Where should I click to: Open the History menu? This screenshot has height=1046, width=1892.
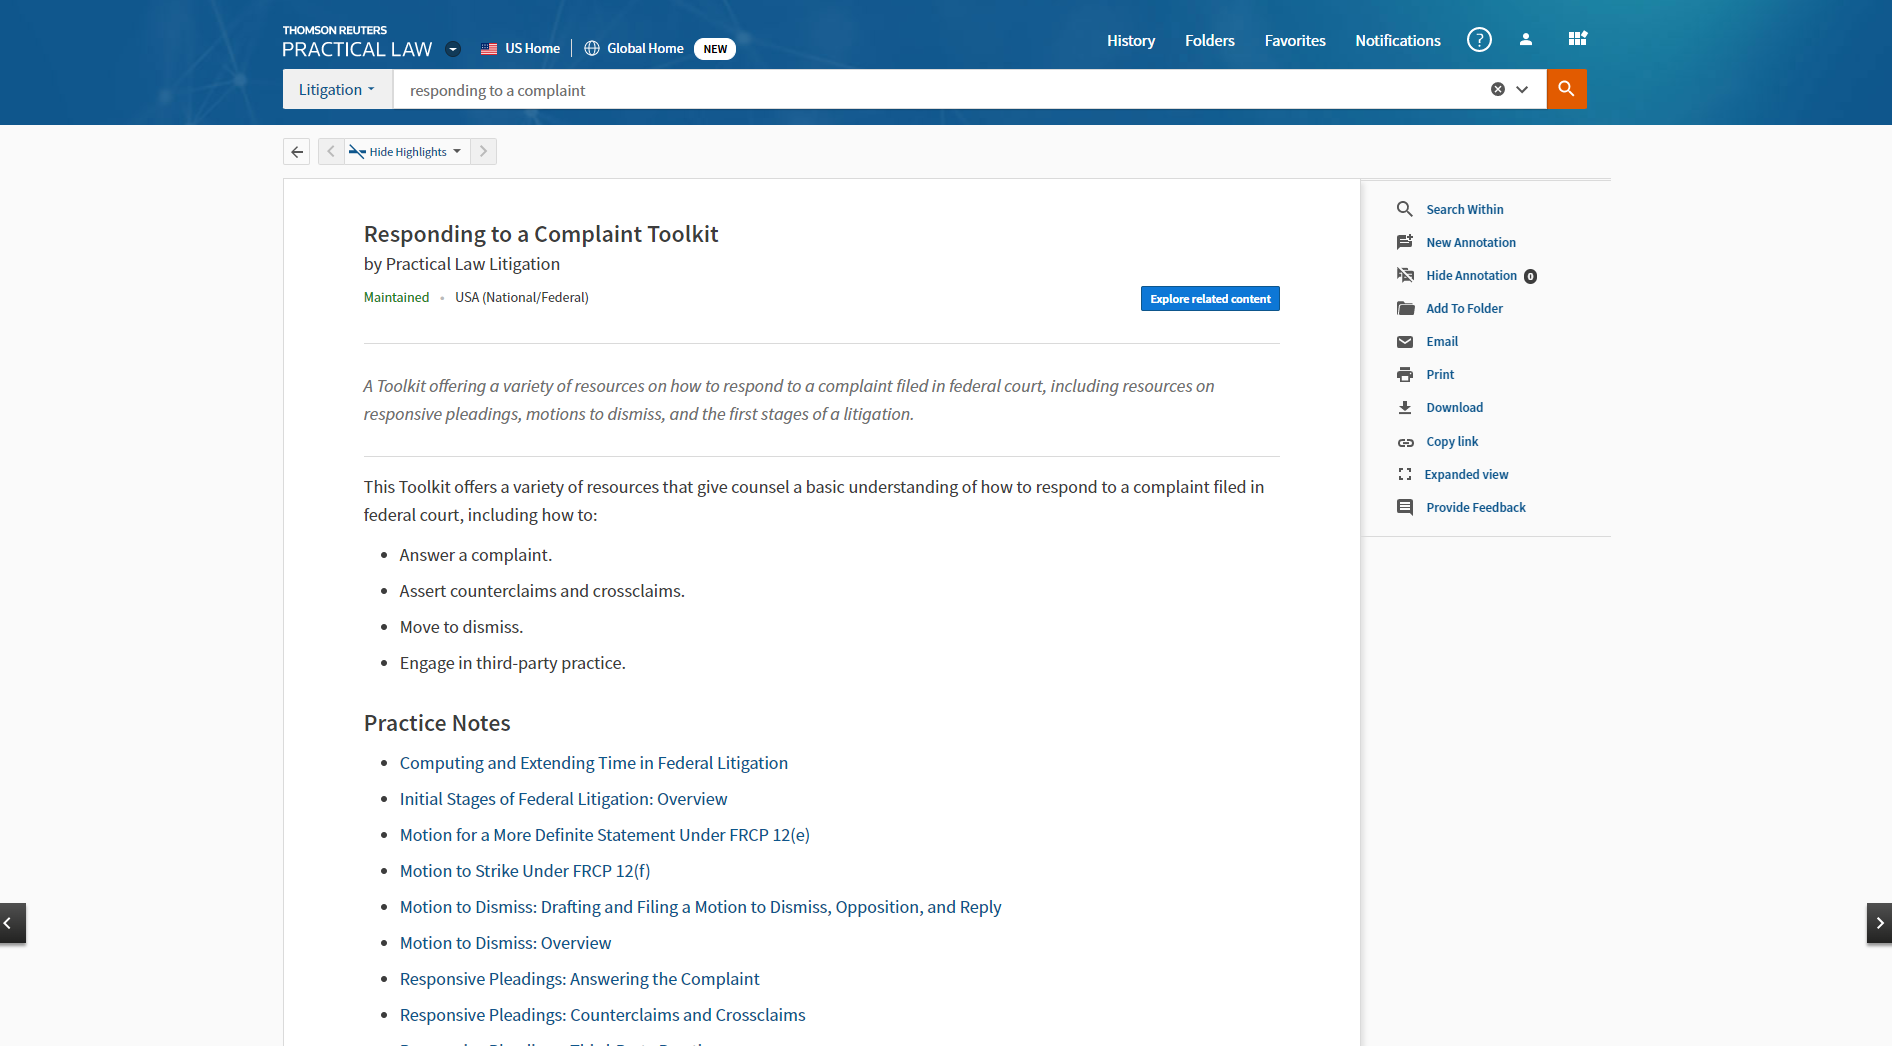(1130, 41)
